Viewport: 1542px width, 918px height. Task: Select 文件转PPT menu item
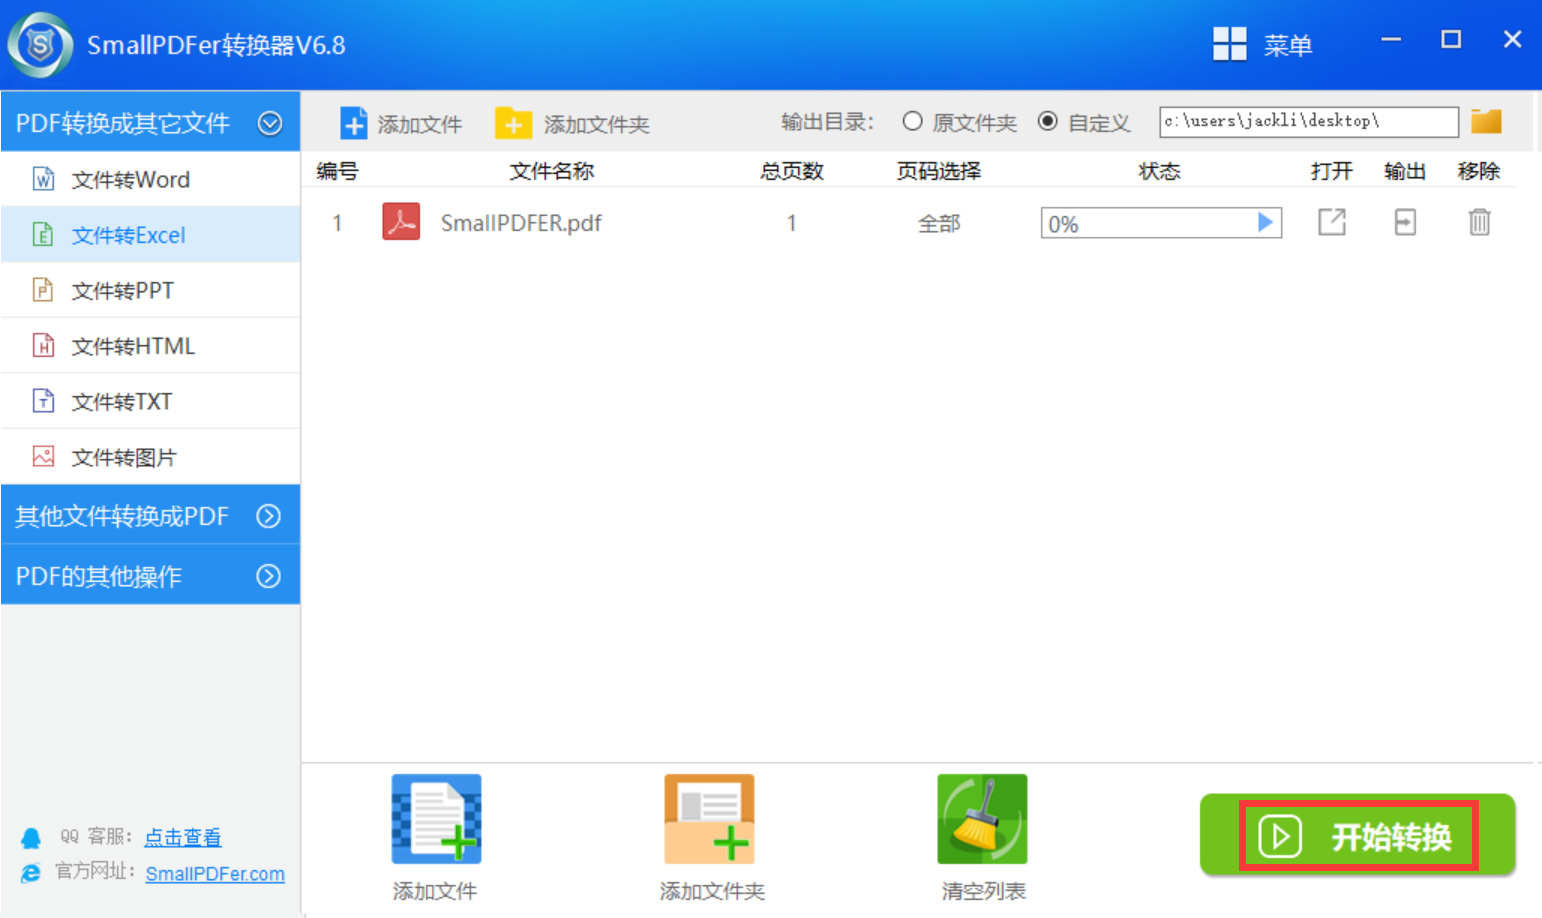pyautogui.click(x=150, y=290)
